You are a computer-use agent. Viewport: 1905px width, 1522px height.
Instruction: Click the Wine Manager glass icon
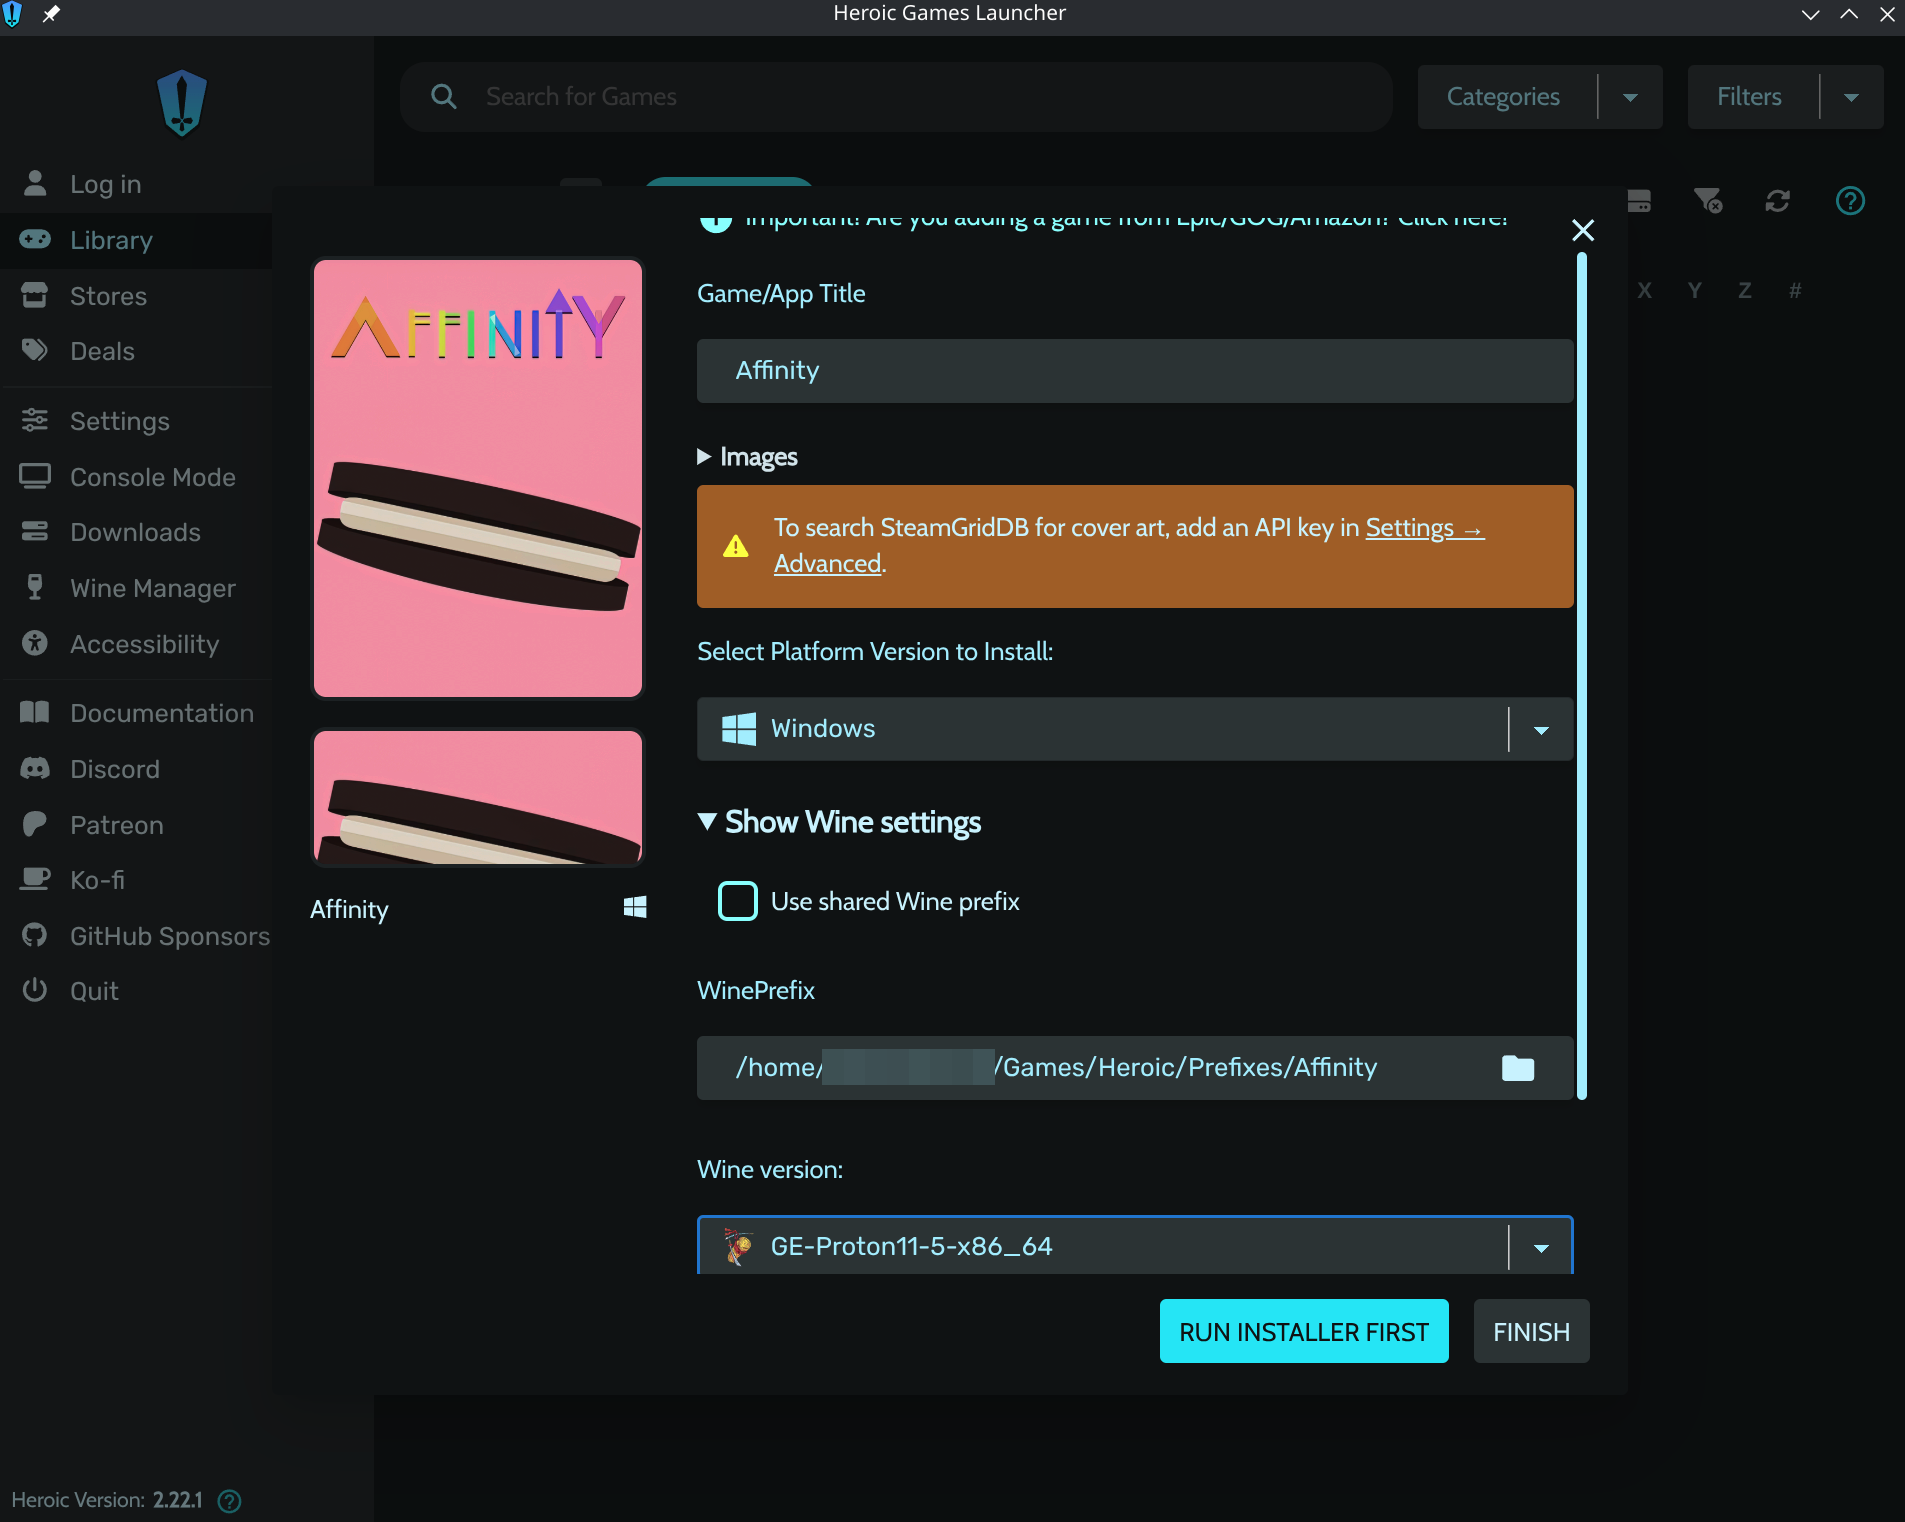(35, 588)
